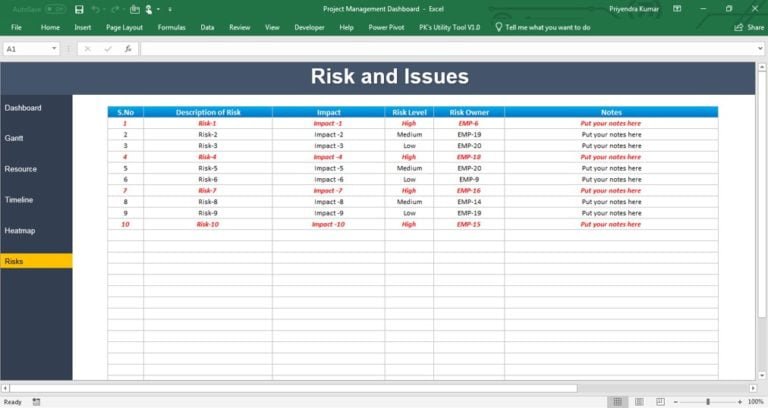
Task: Click the zoom in plus button
Action: click(740, 402)
